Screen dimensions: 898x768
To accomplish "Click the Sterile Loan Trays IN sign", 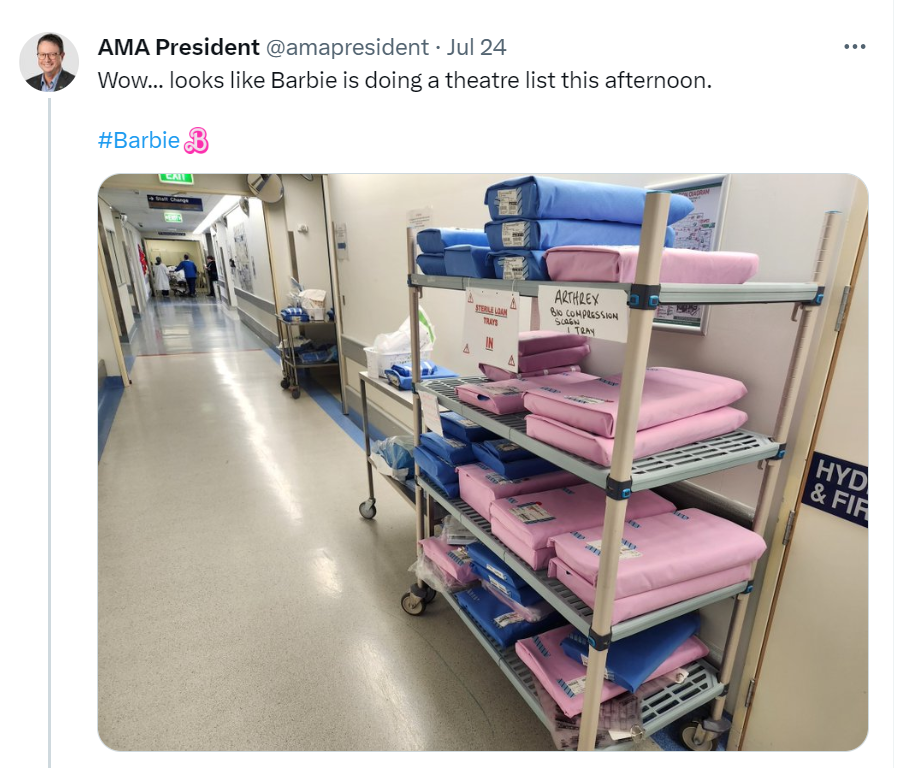I will coord(491,330).
